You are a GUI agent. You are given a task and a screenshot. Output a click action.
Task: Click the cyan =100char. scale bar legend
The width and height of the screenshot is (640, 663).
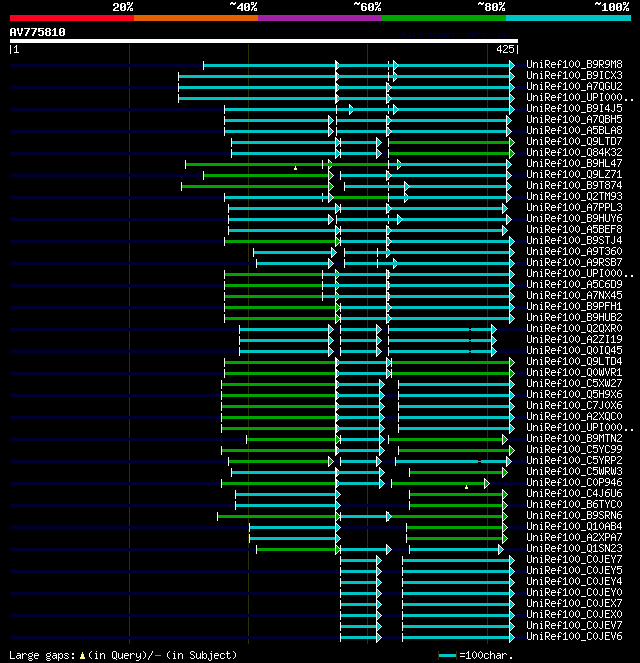pyautogui.click(x=448, y=655)
